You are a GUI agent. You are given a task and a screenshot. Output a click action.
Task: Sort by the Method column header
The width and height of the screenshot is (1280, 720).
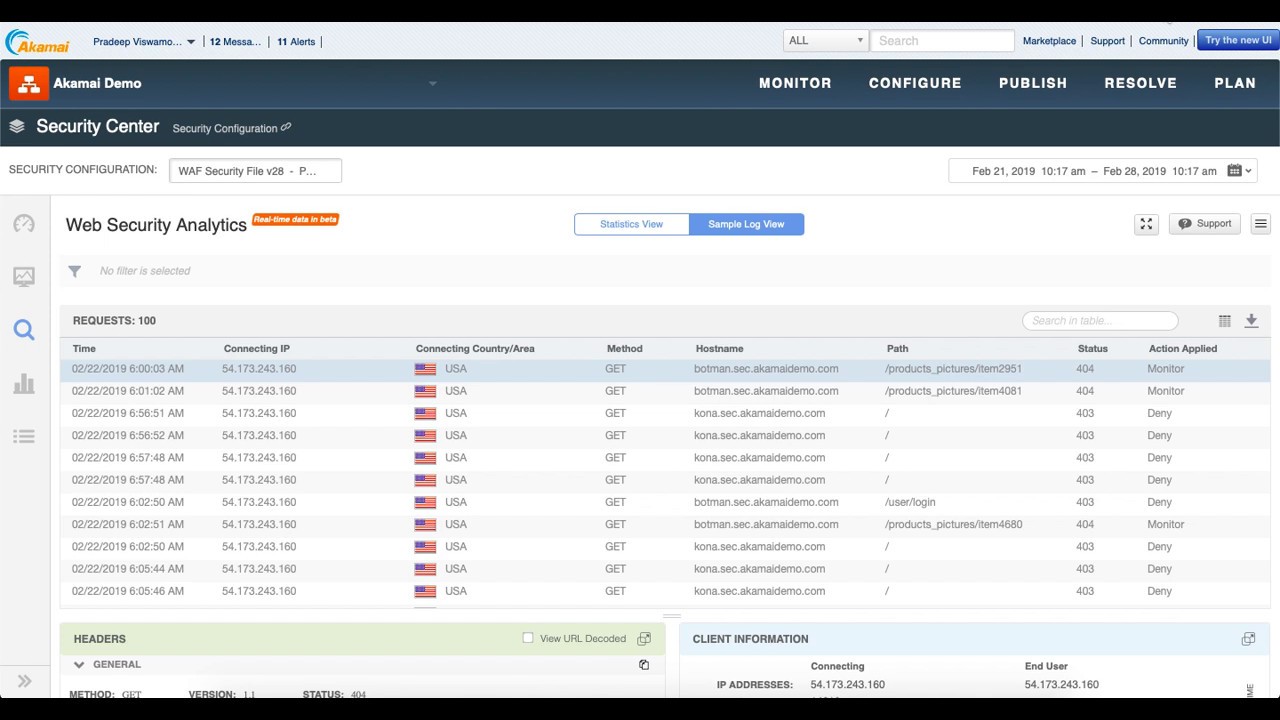click(x=625, y=349)
